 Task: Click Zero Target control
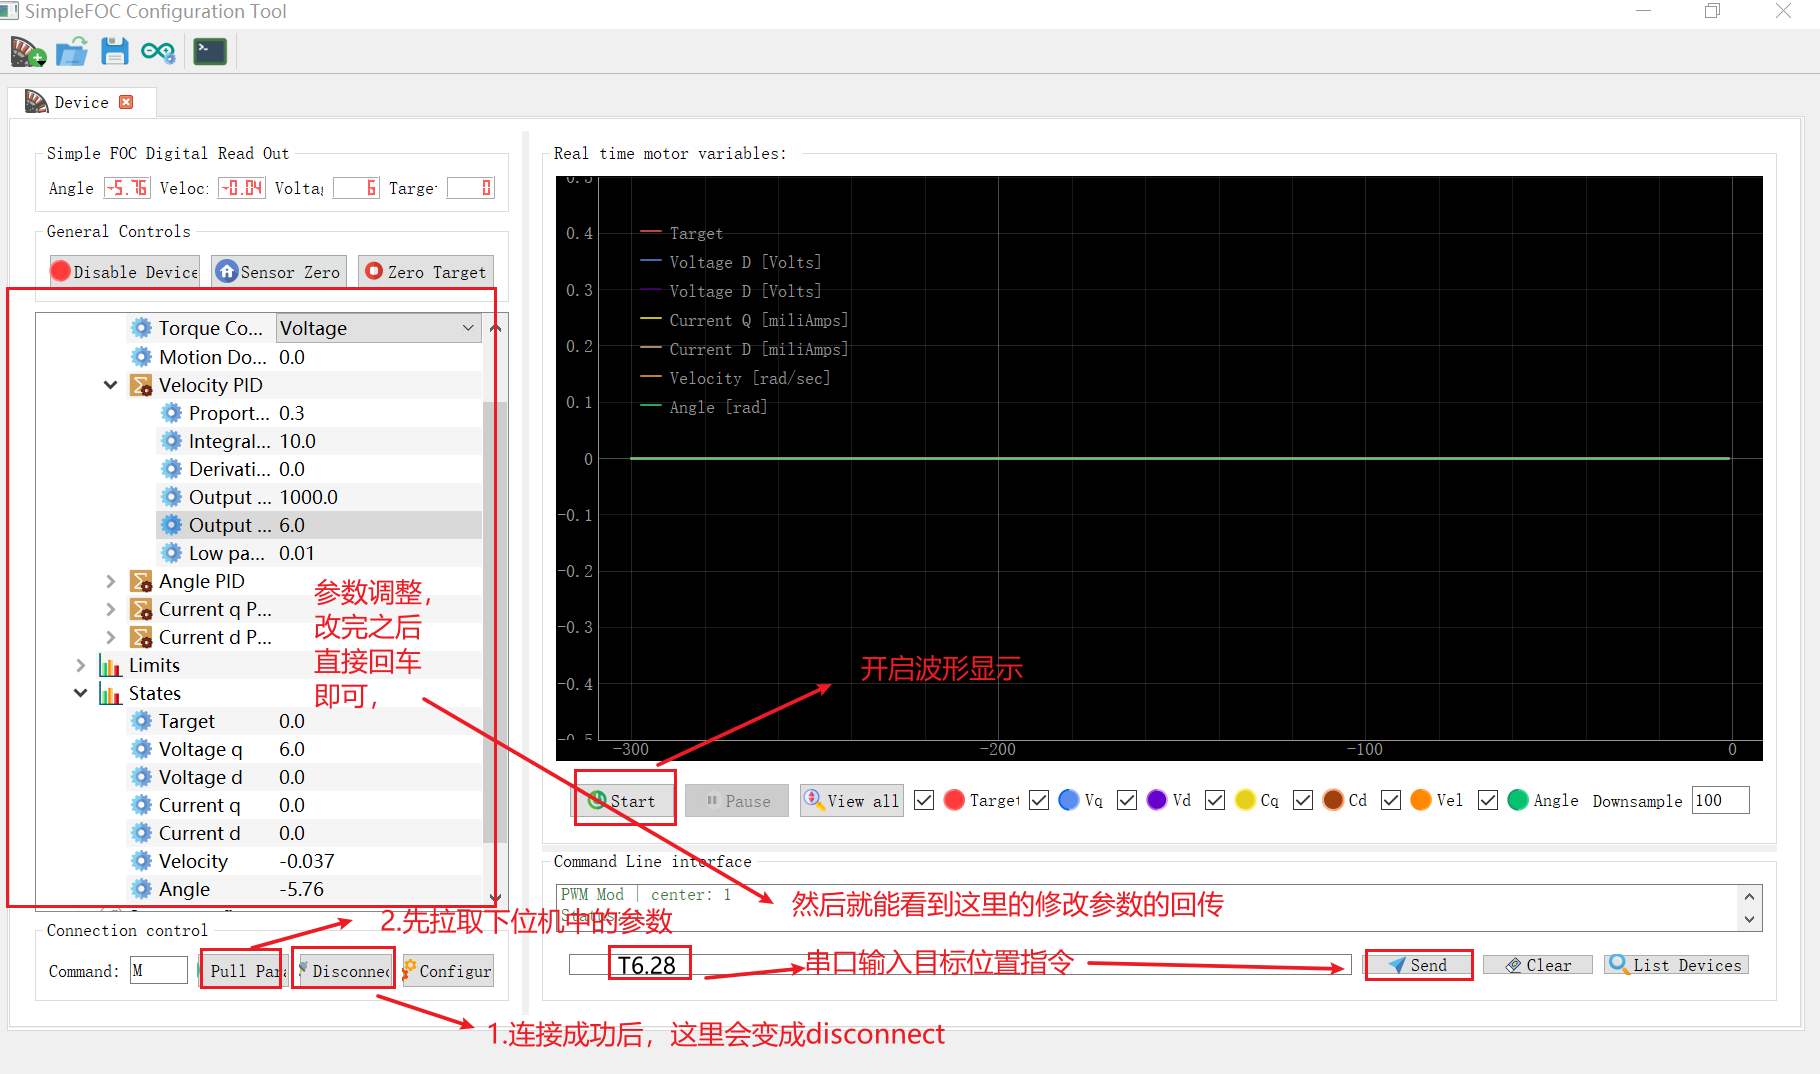[x=425, y=271]
